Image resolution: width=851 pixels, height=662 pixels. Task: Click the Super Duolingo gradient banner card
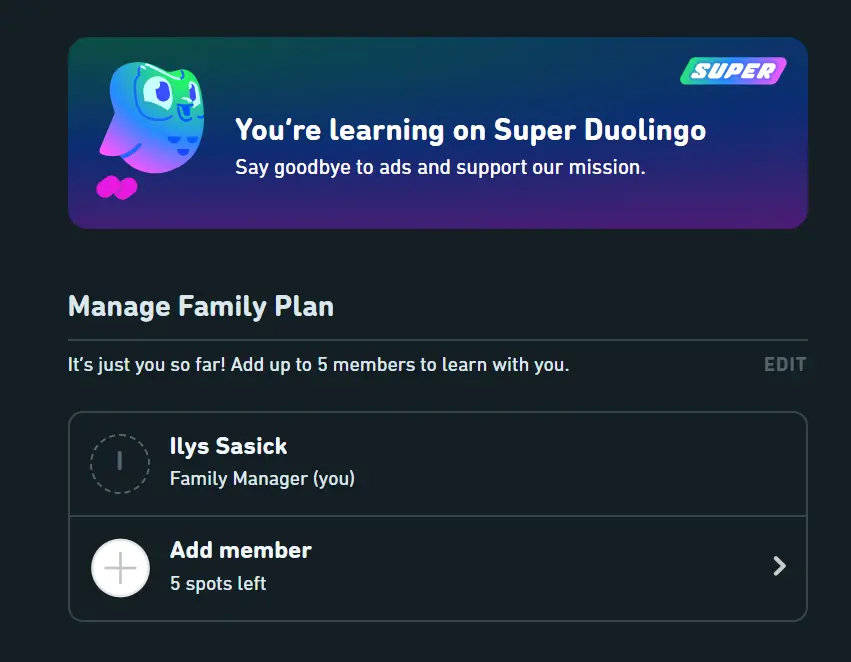click(438, 133)
